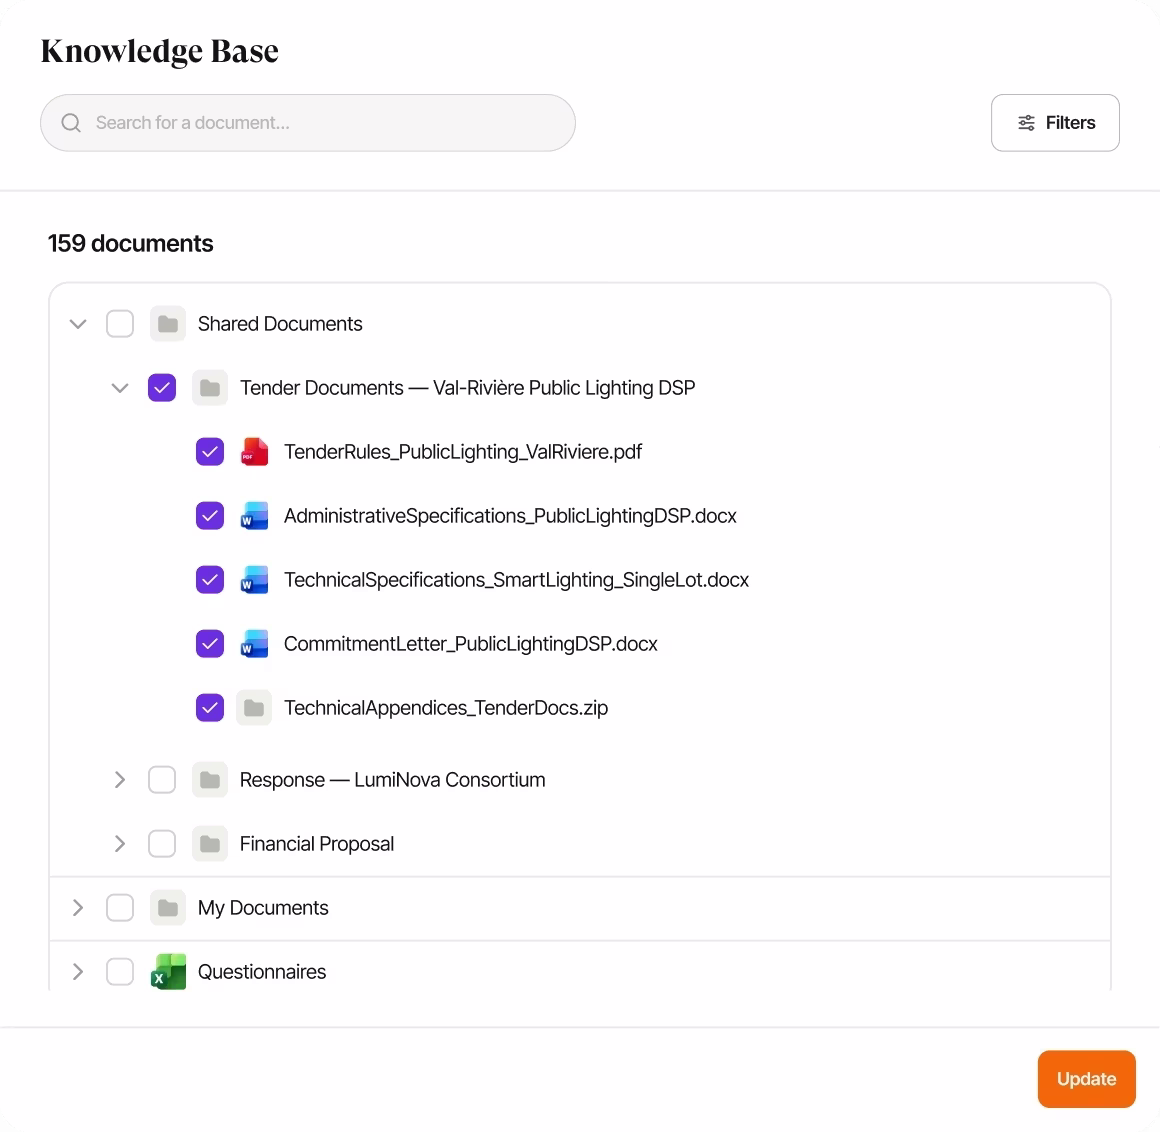1160x1132 pixels.
Task: Collapse the Shared Documents folder chevron
Action: click(78, 324)
